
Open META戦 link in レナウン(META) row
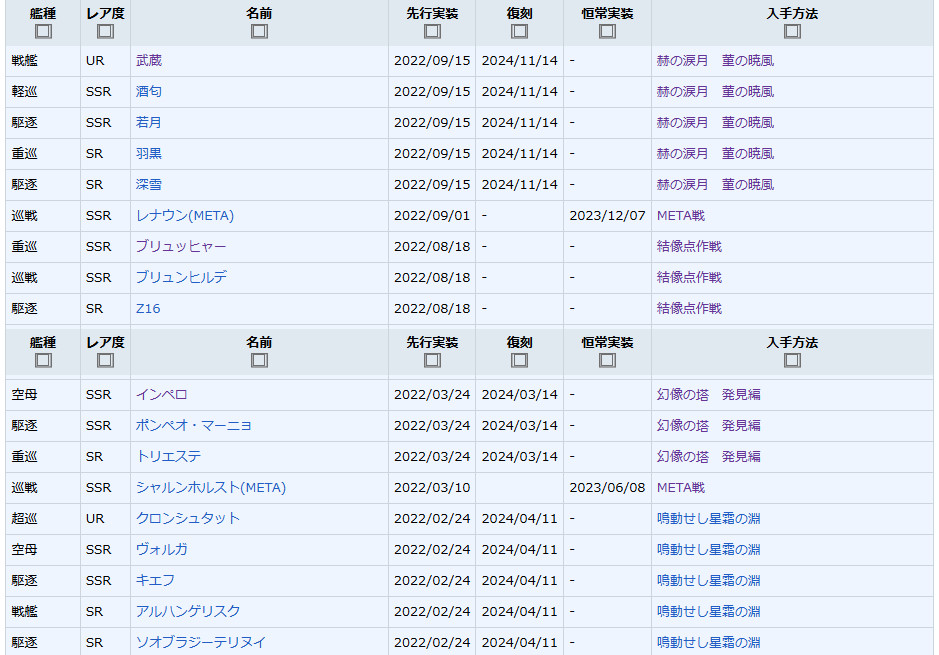[681, 216]
